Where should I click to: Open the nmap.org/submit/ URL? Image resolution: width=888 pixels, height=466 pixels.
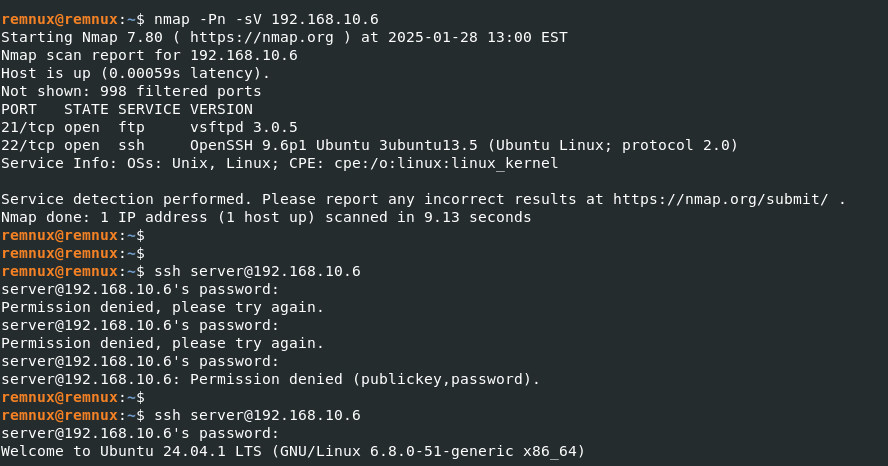click(721, 199)
